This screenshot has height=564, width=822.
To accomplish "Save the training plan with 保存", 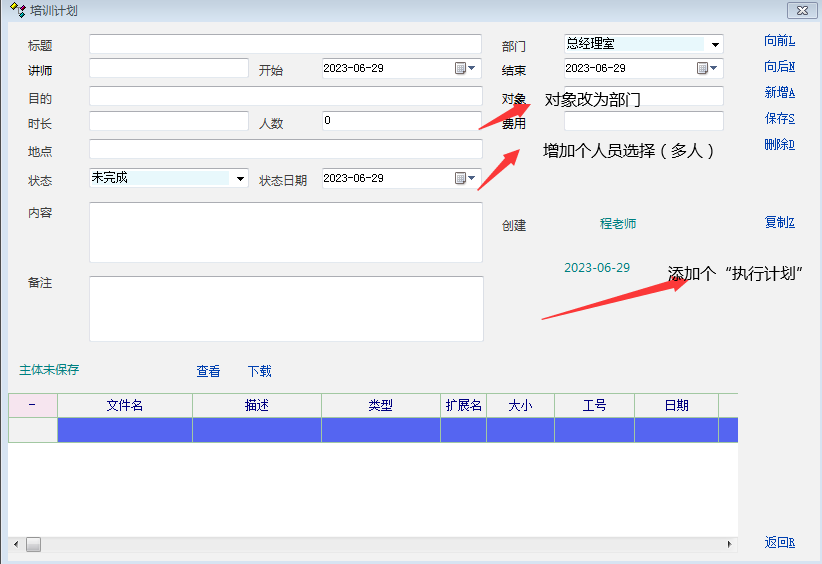I will pos(779,119).
